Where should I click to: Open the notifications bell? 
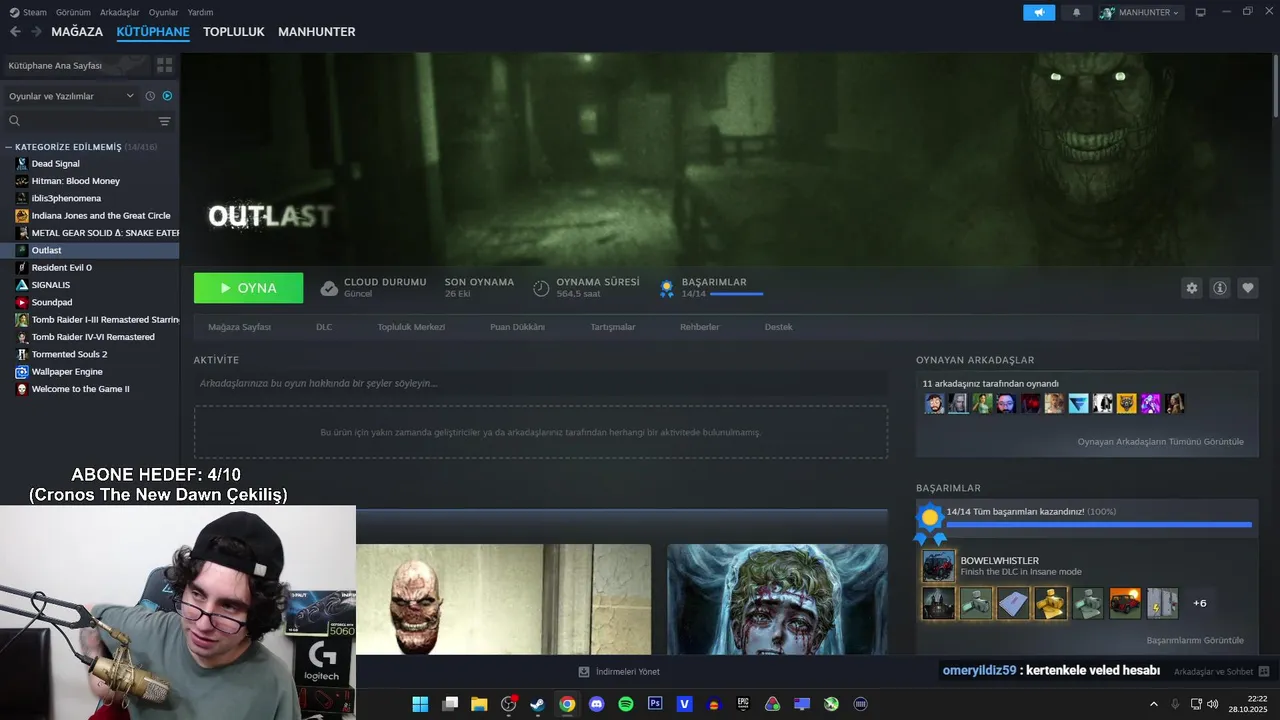pos(1076,12)
